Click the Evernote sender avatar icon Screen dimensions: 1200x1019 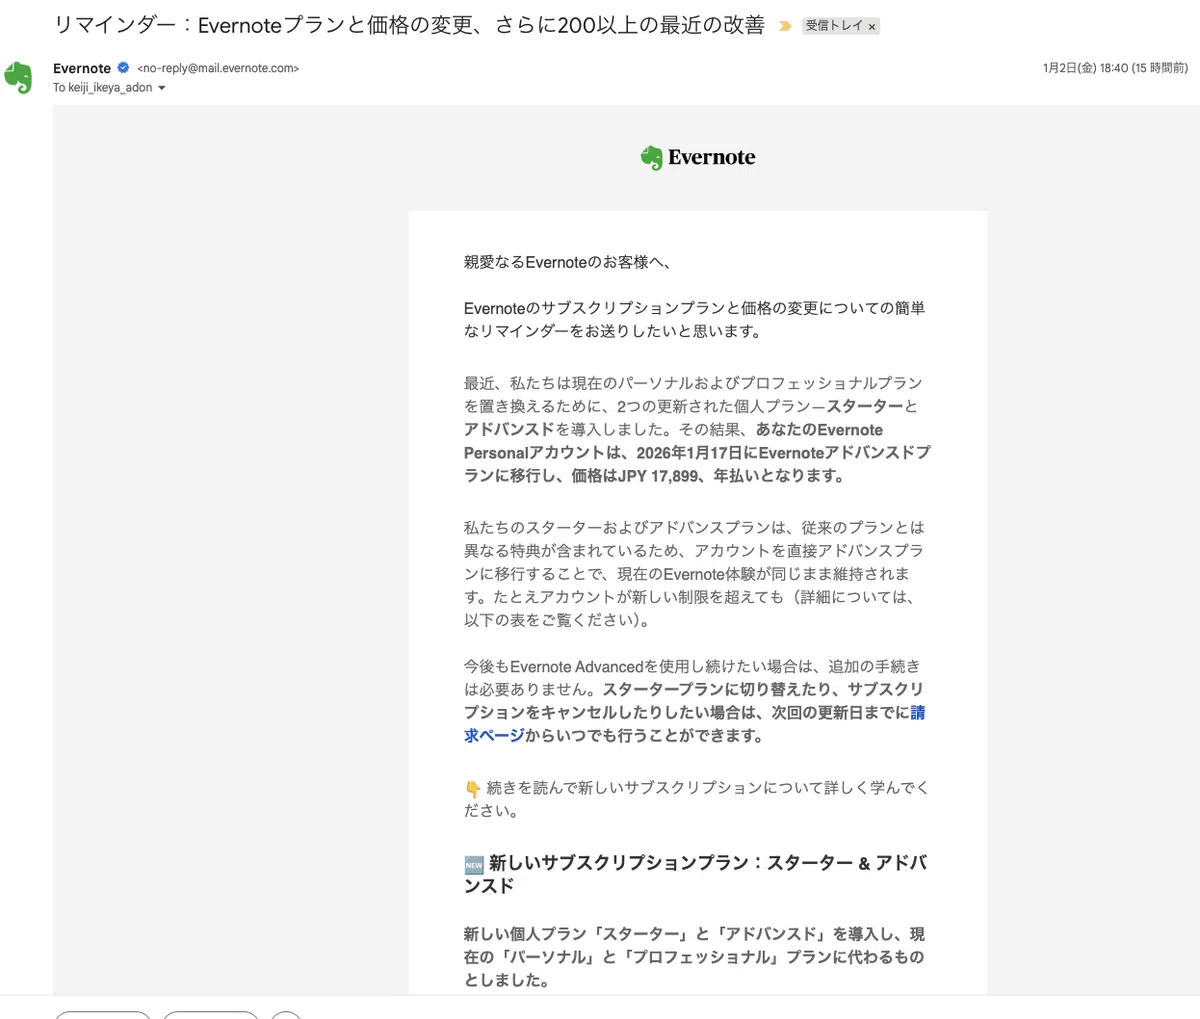(x=19, y=77)
